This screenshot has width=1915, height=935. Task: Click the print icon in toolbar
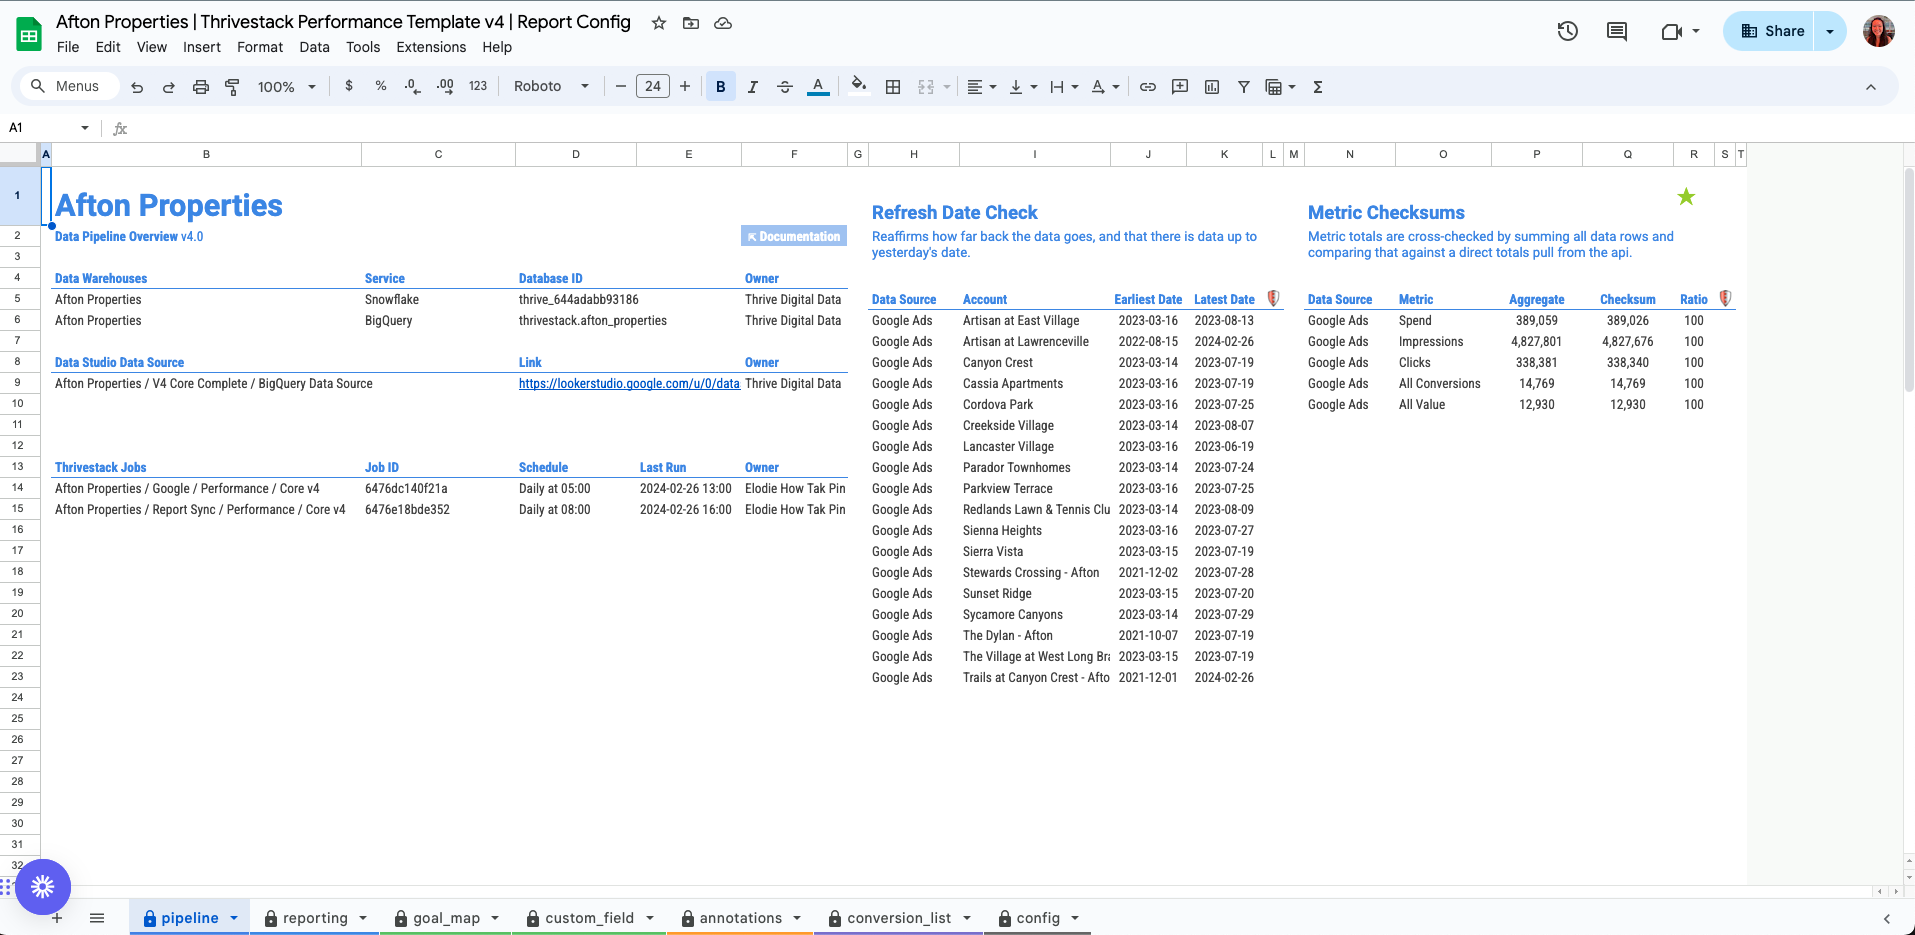click(x=200, y=87)
